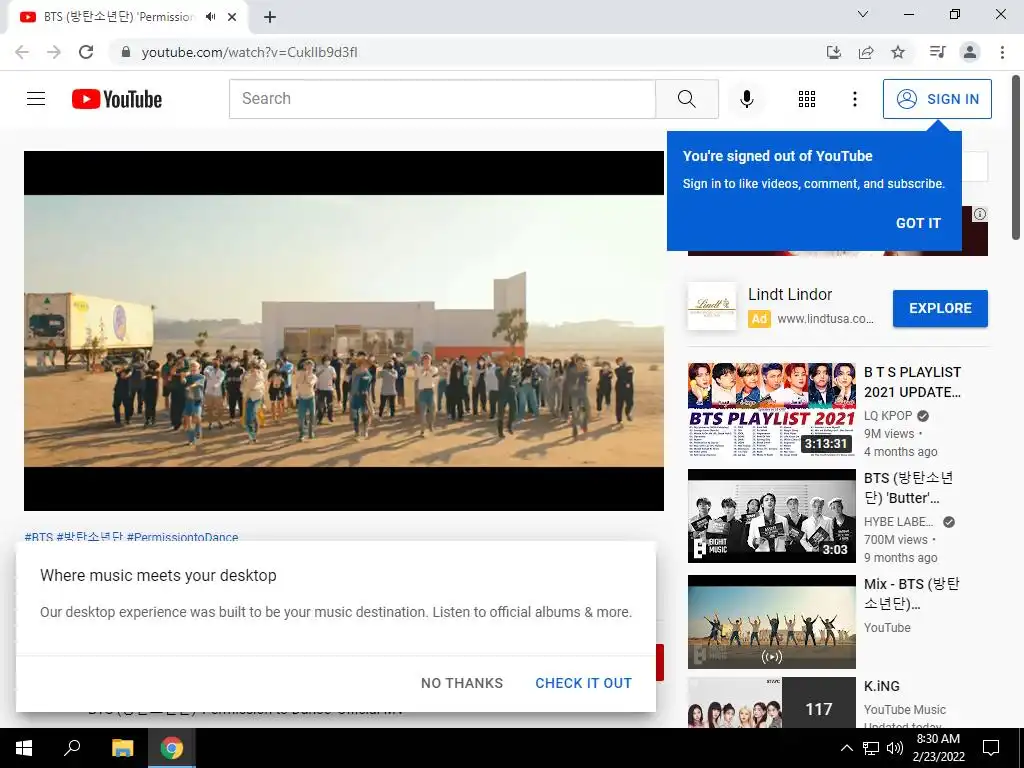Click the address bar URL
The image size is (1024, 768).
(249, 52)
